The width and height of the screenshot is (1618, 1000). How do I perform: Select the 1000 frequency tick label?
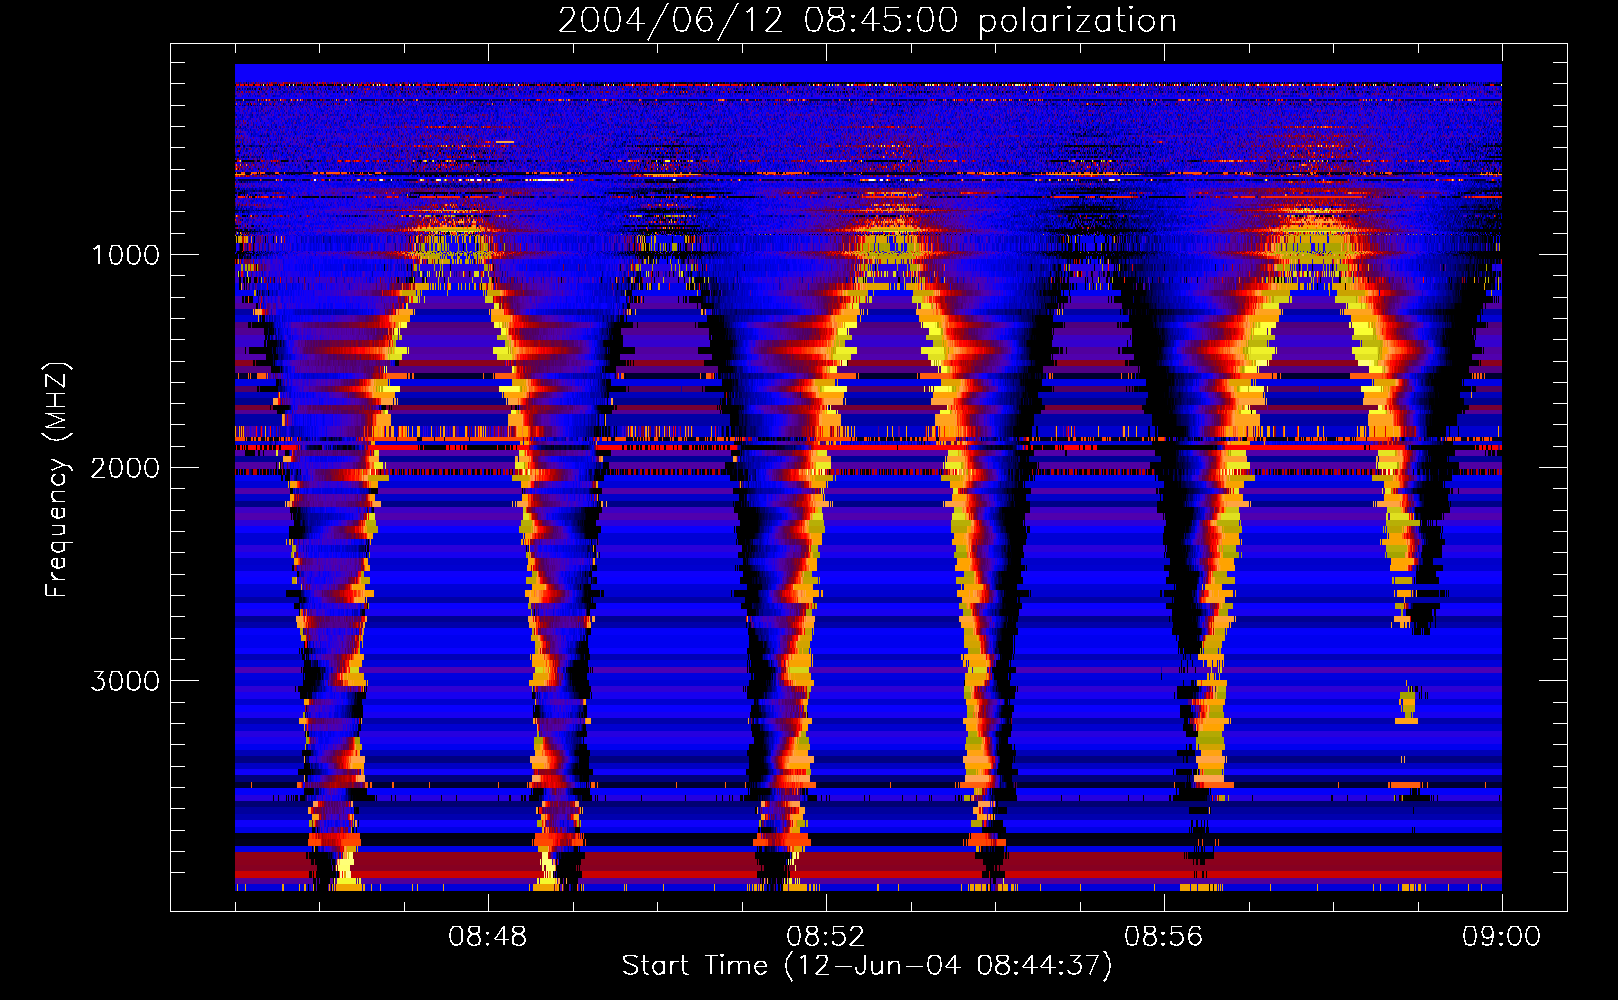point(125,255)
